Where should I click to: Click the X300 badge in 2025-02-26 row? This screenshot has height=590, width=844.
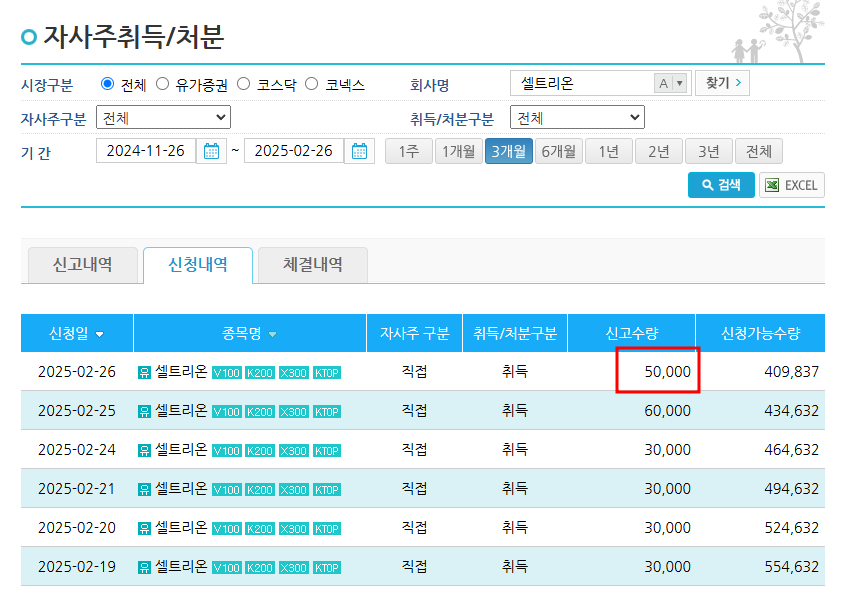pos(293,373)
